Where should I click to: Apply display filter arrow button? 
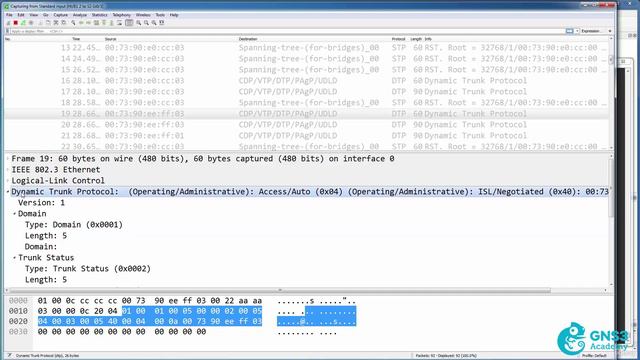[x=569, y=31]
